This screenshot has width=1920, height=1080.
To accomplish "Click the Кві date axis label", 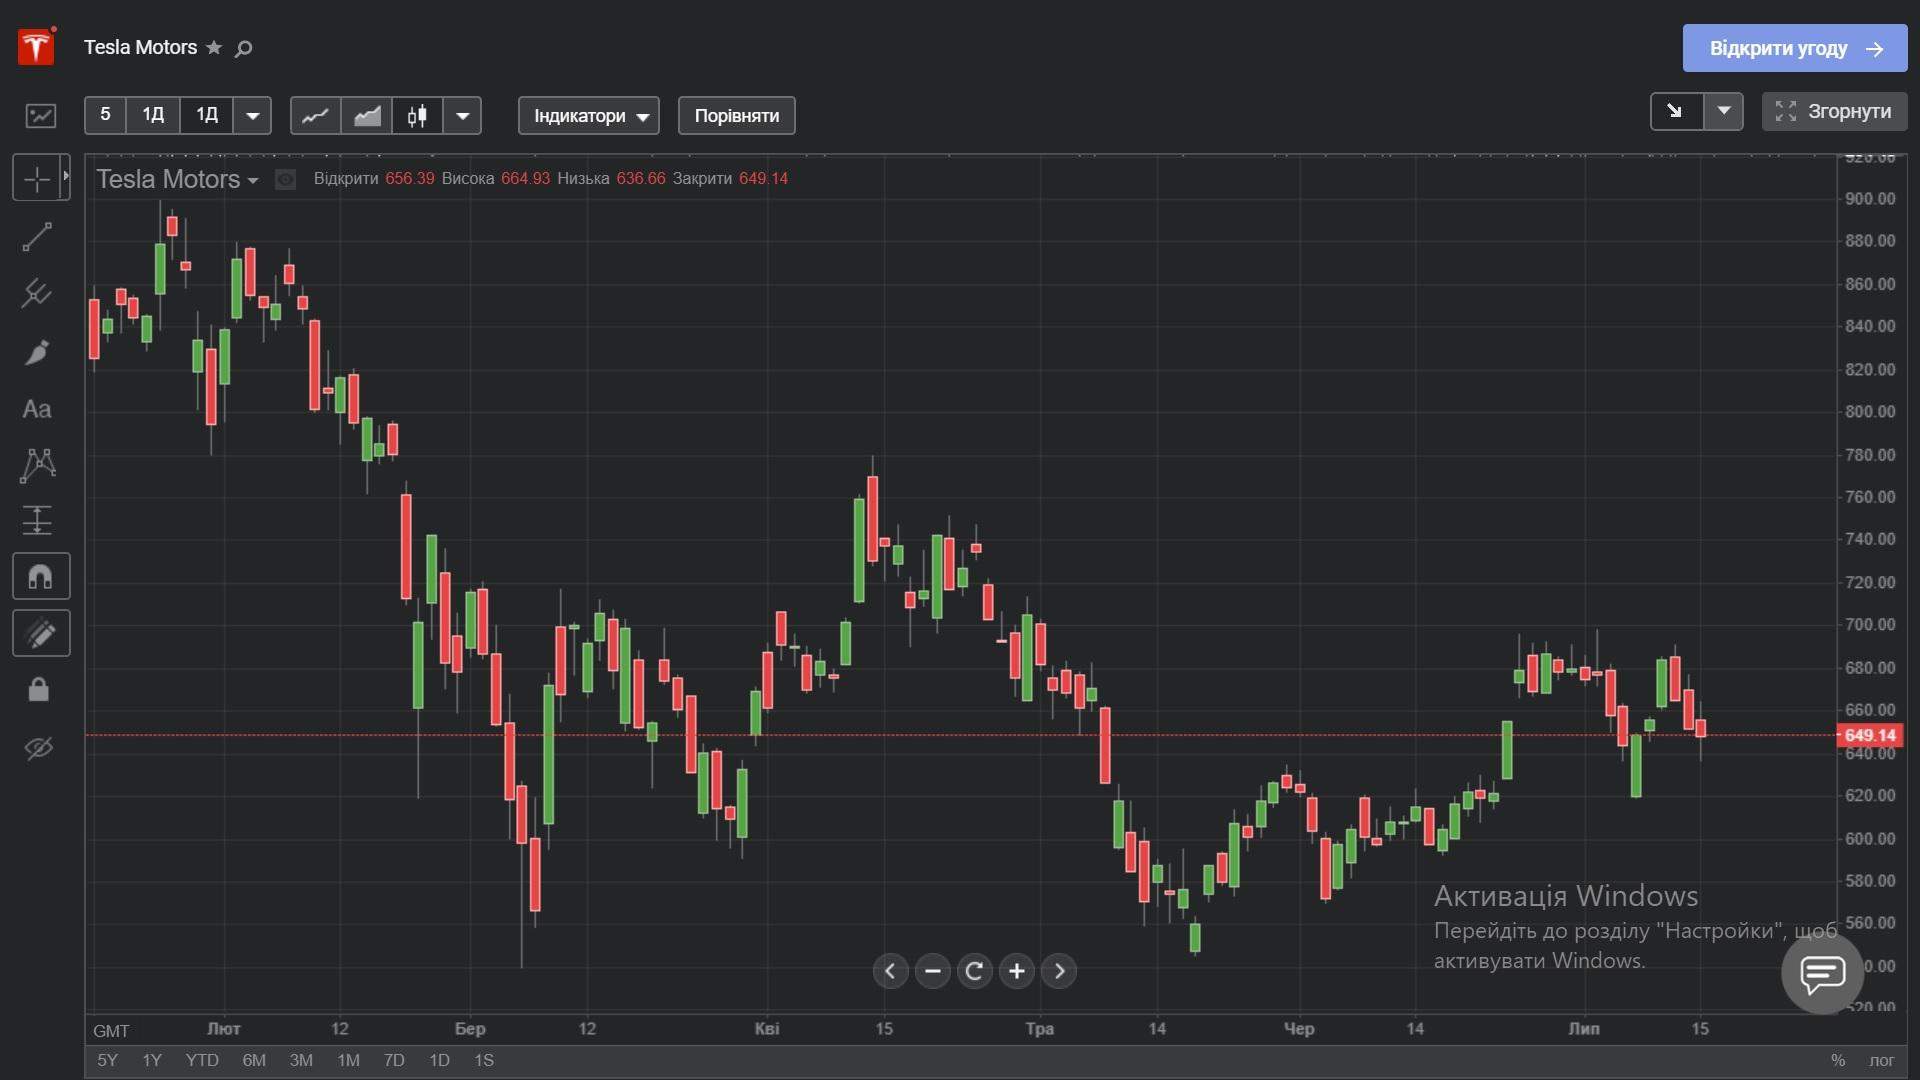I will (x=767, y=1029).
